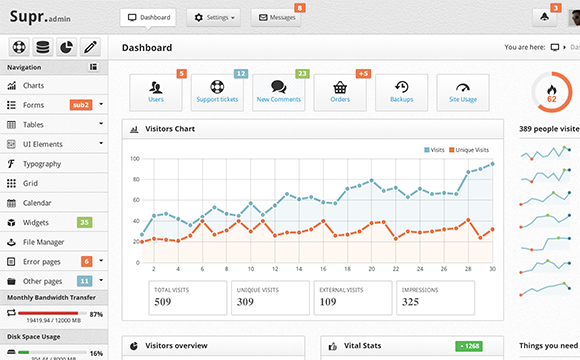
Task: Expand the Other pages submenu arrow
Action: pyautogui.click(x=101, y=280)
